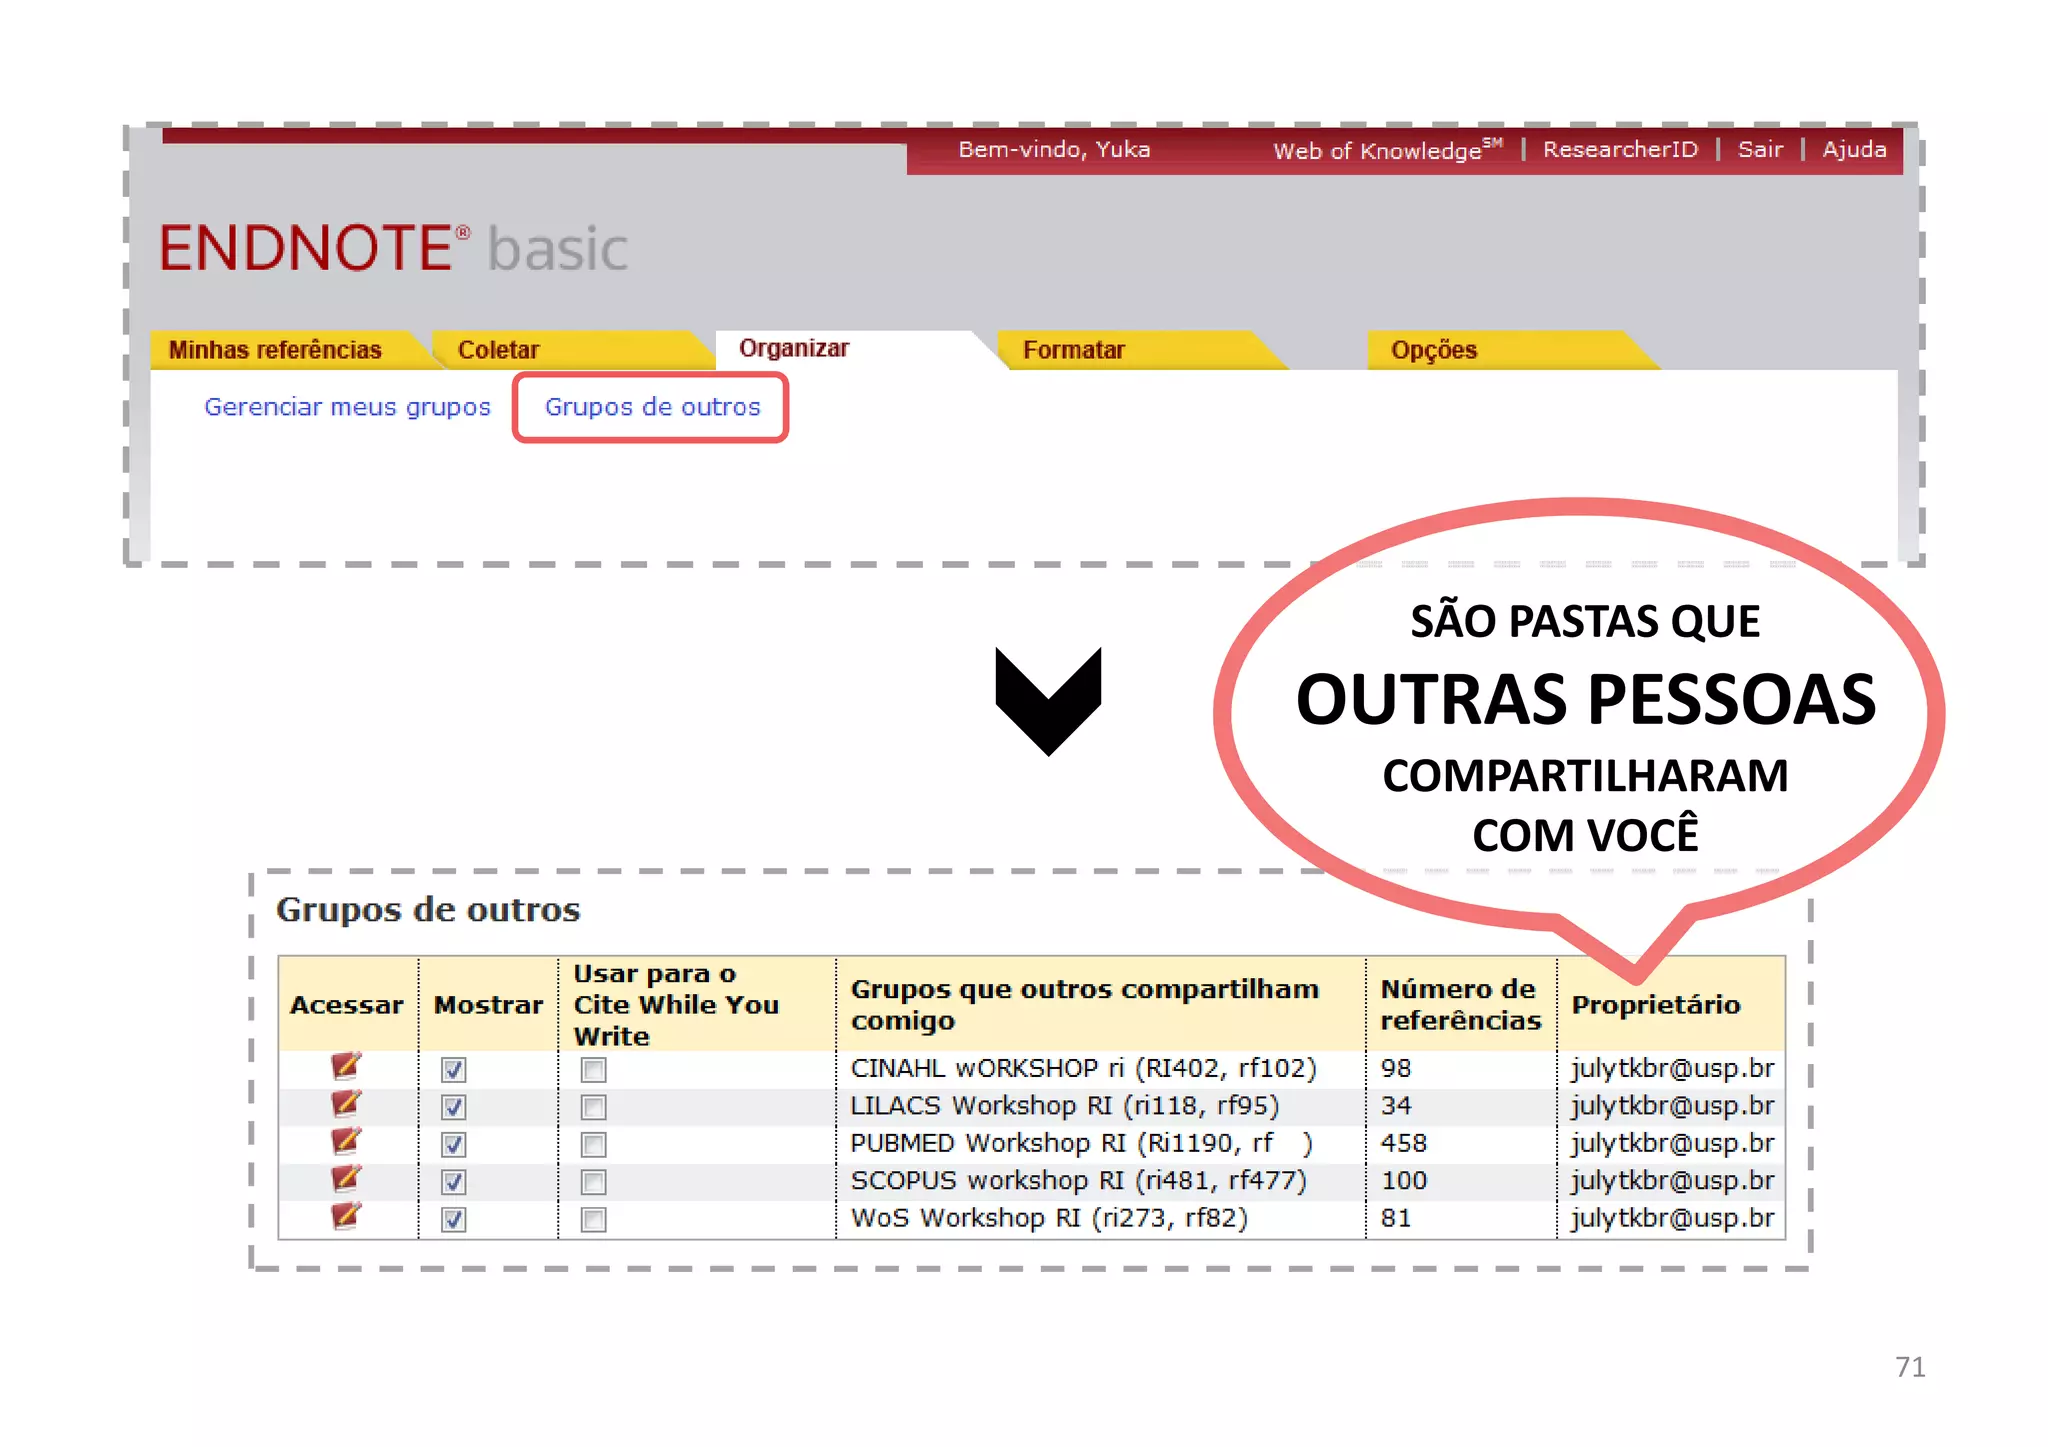Open the WoS Workshop RI group access icon
The width and height of the screenshot is (2048, 1447).
[346, 1217]
